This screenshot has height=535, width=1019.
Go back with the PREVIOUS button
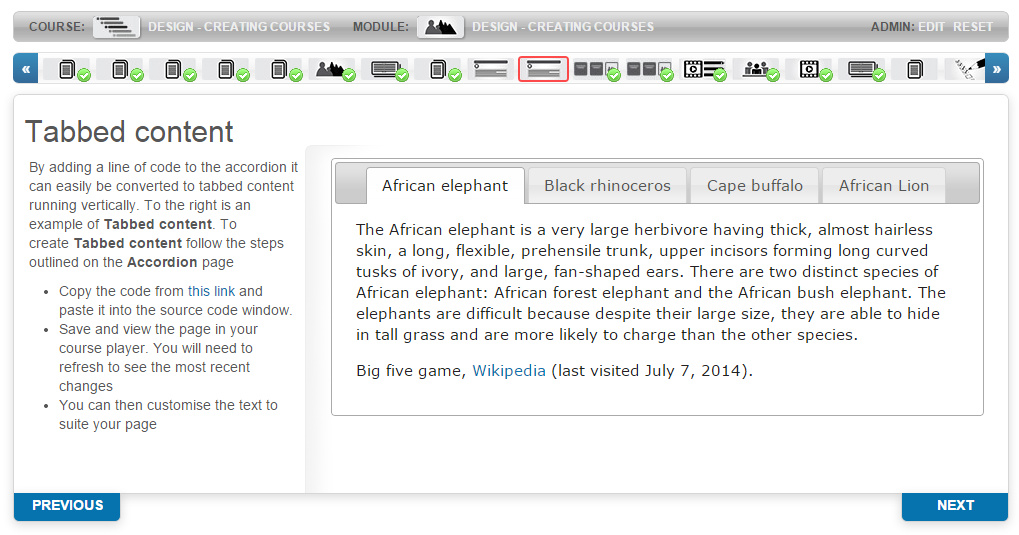(x=67, y=506)
